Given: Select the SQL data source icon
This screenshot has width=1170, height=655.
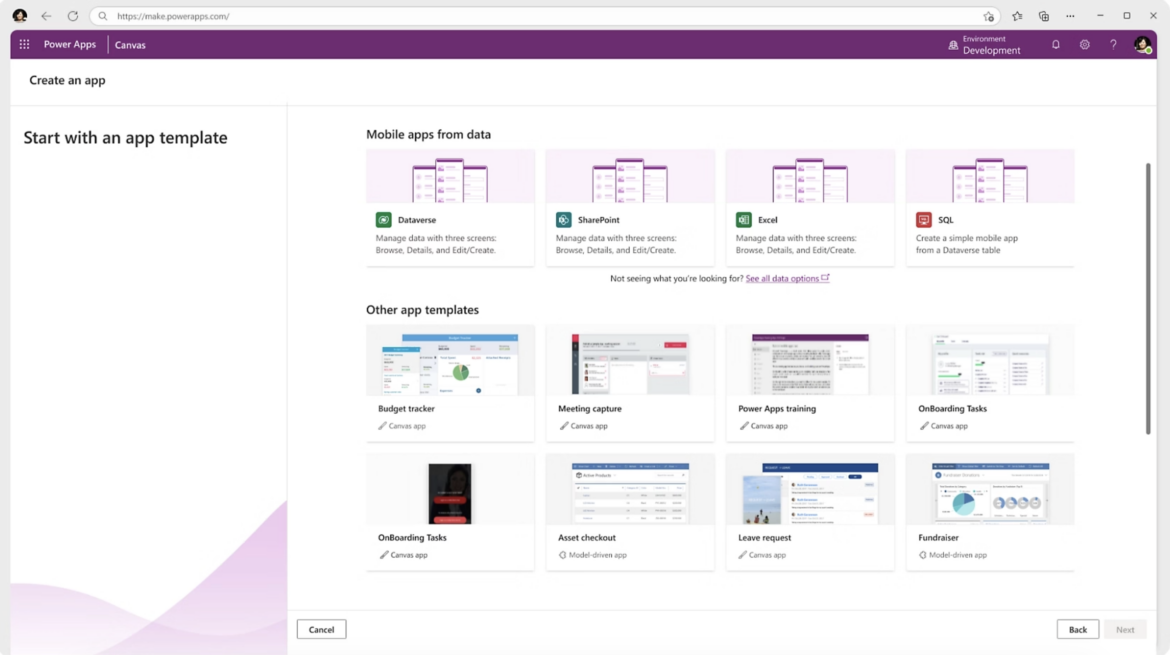Looking at the screenshot, I should [x=924, y=219].
